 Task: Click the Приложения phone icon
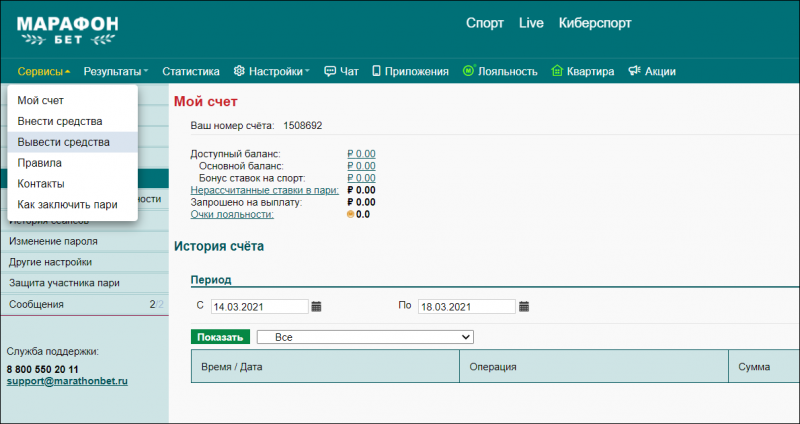coord(377,71)
